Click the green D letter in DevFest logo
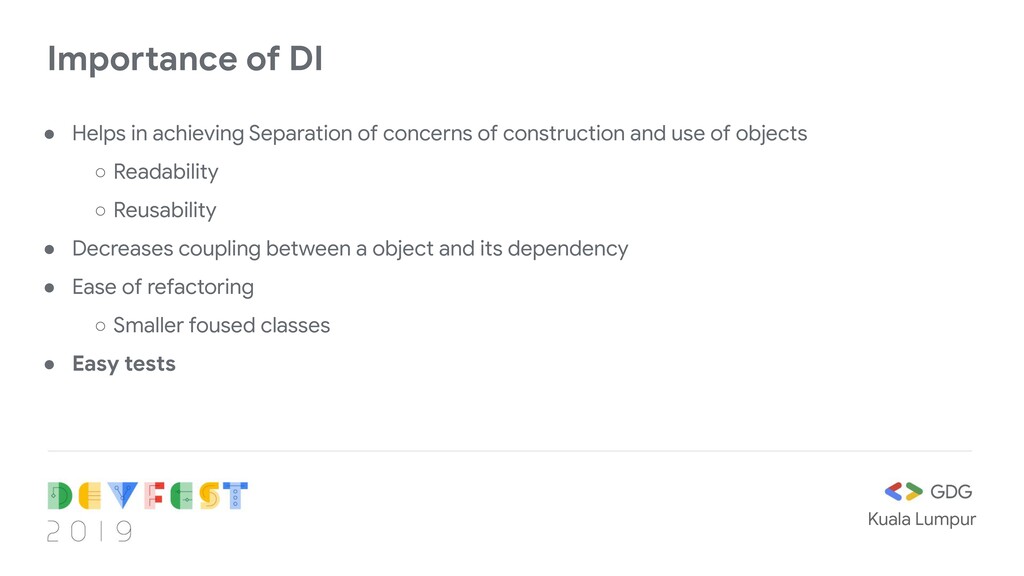This screenshot has width=1024, height=576. point(60,496)
